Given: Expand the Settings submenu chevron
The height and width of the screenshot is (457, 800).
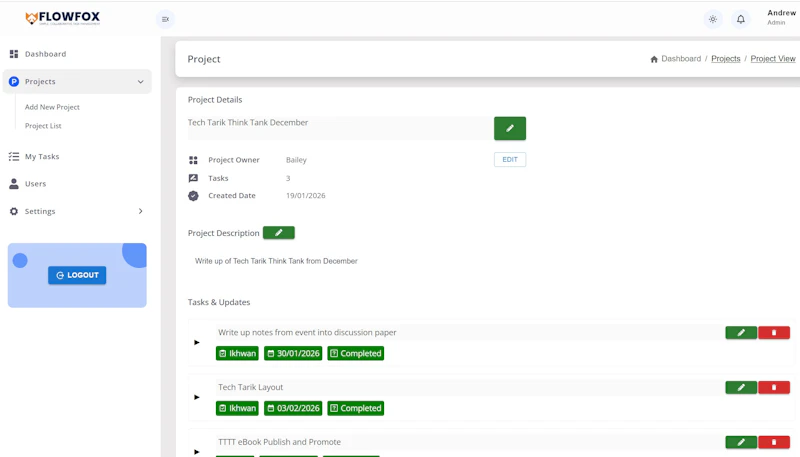Looking at the screenshot, I should coord(140,211).
